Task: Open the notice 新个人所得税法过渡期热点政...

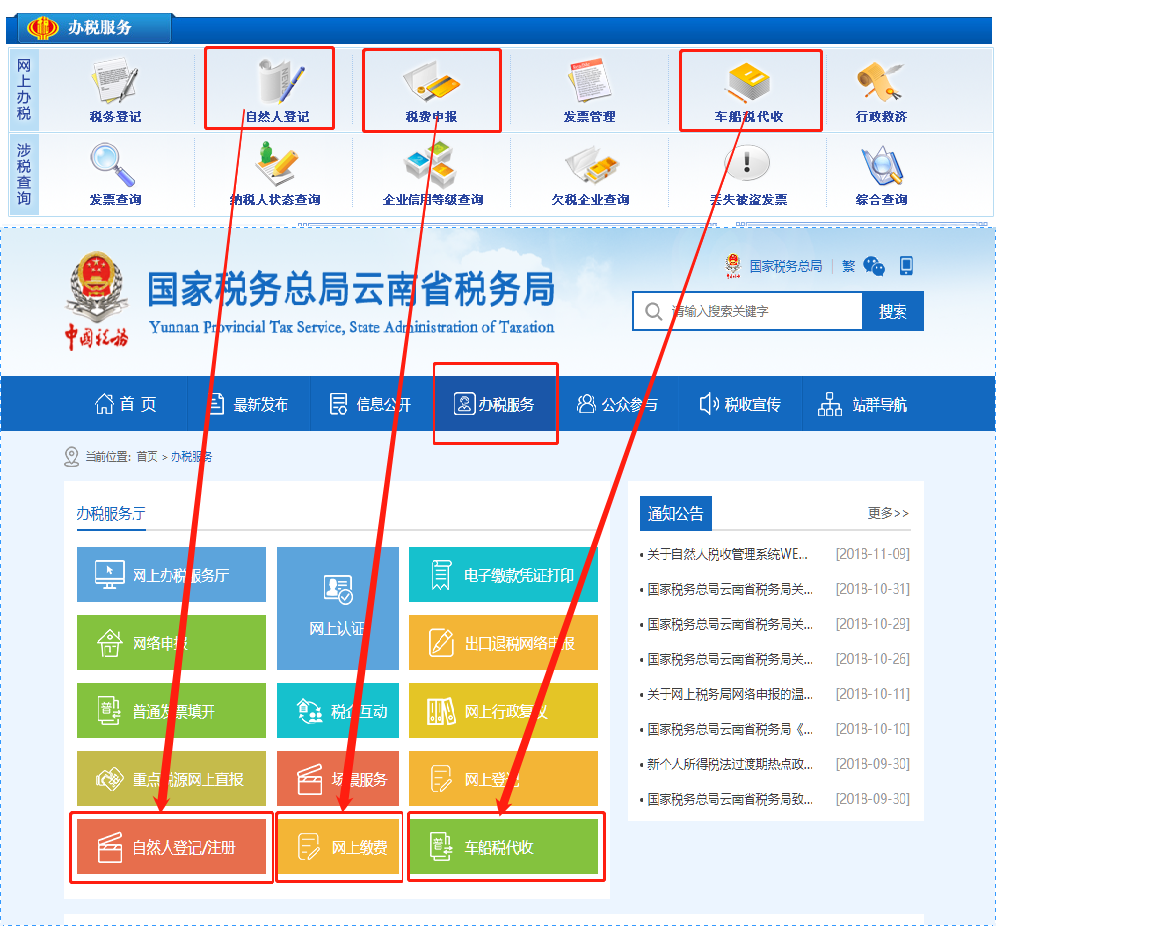Action: coord(730,764)
